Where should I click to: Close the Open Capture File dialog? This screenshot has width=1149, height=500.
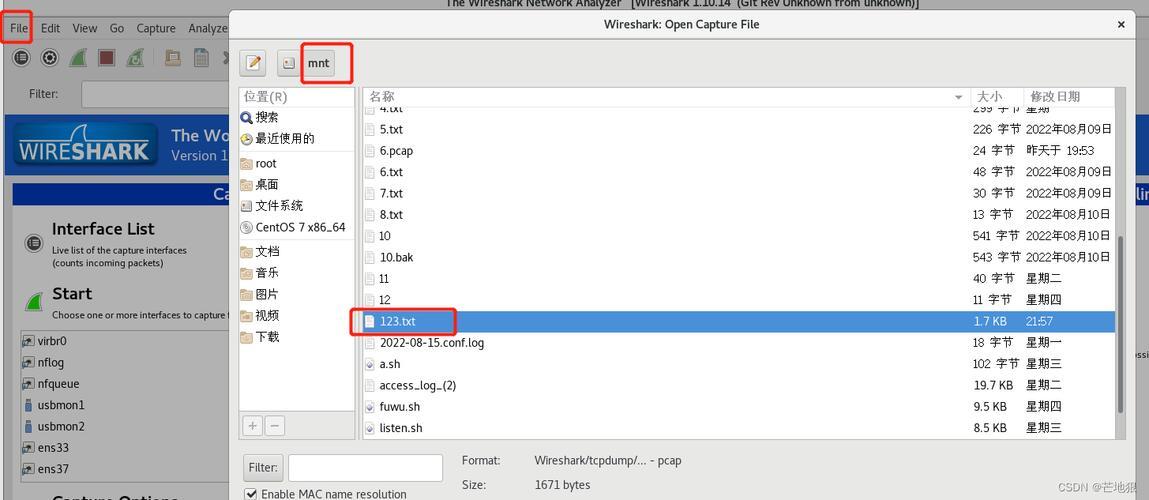point(1121,24)
